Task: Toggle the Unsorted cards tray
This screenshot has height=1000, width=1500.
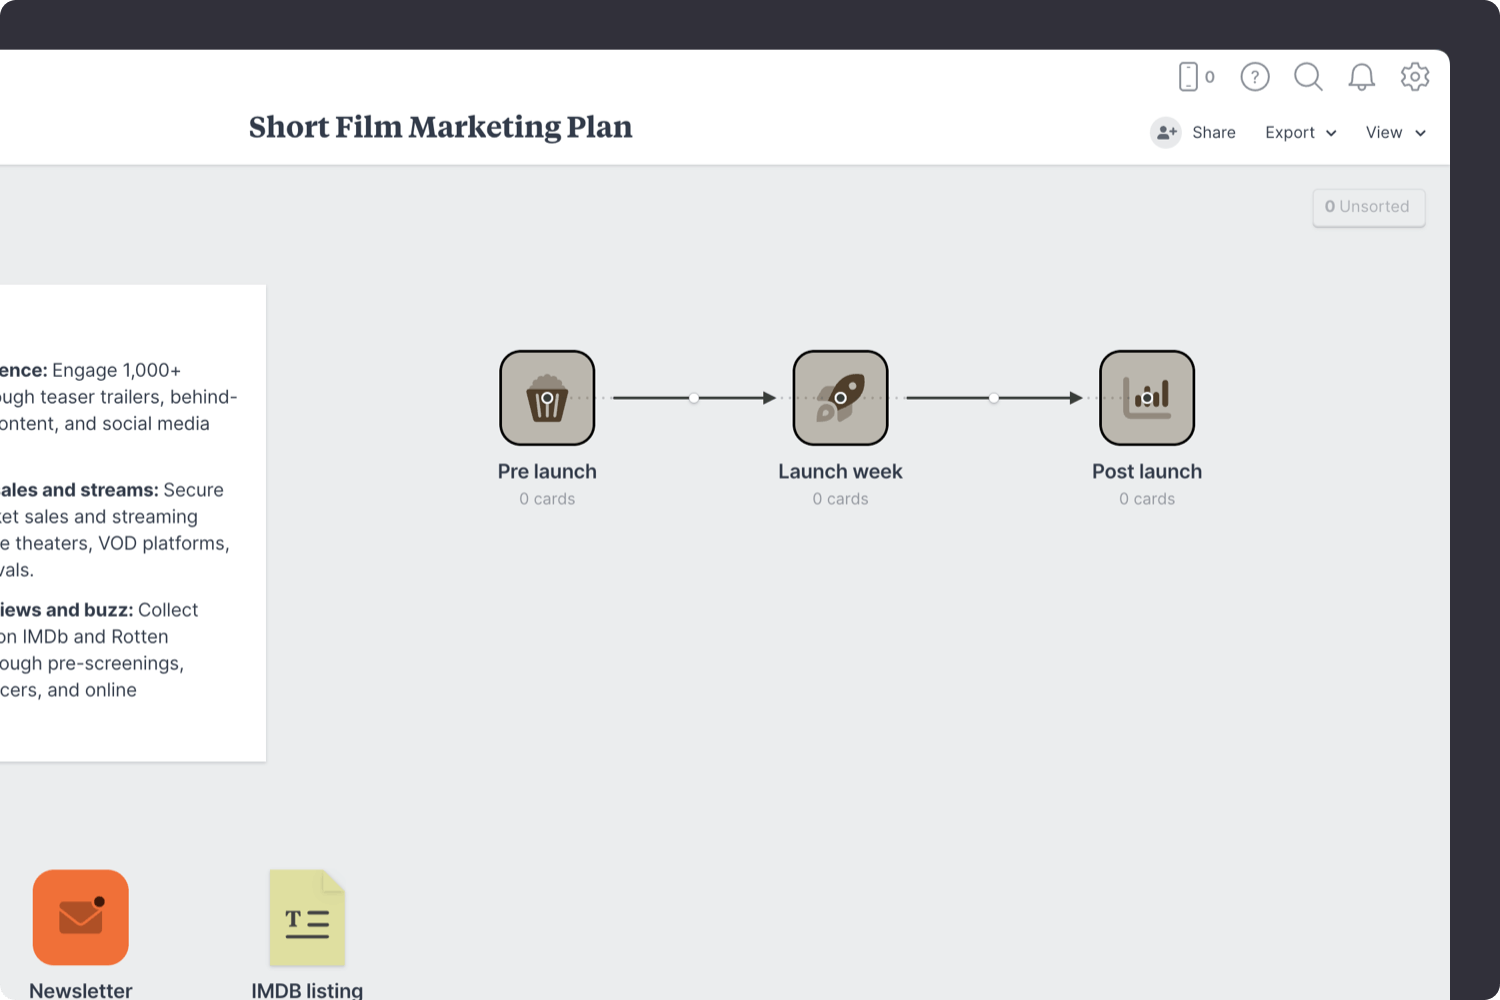Action: (x=1368, y=207)
